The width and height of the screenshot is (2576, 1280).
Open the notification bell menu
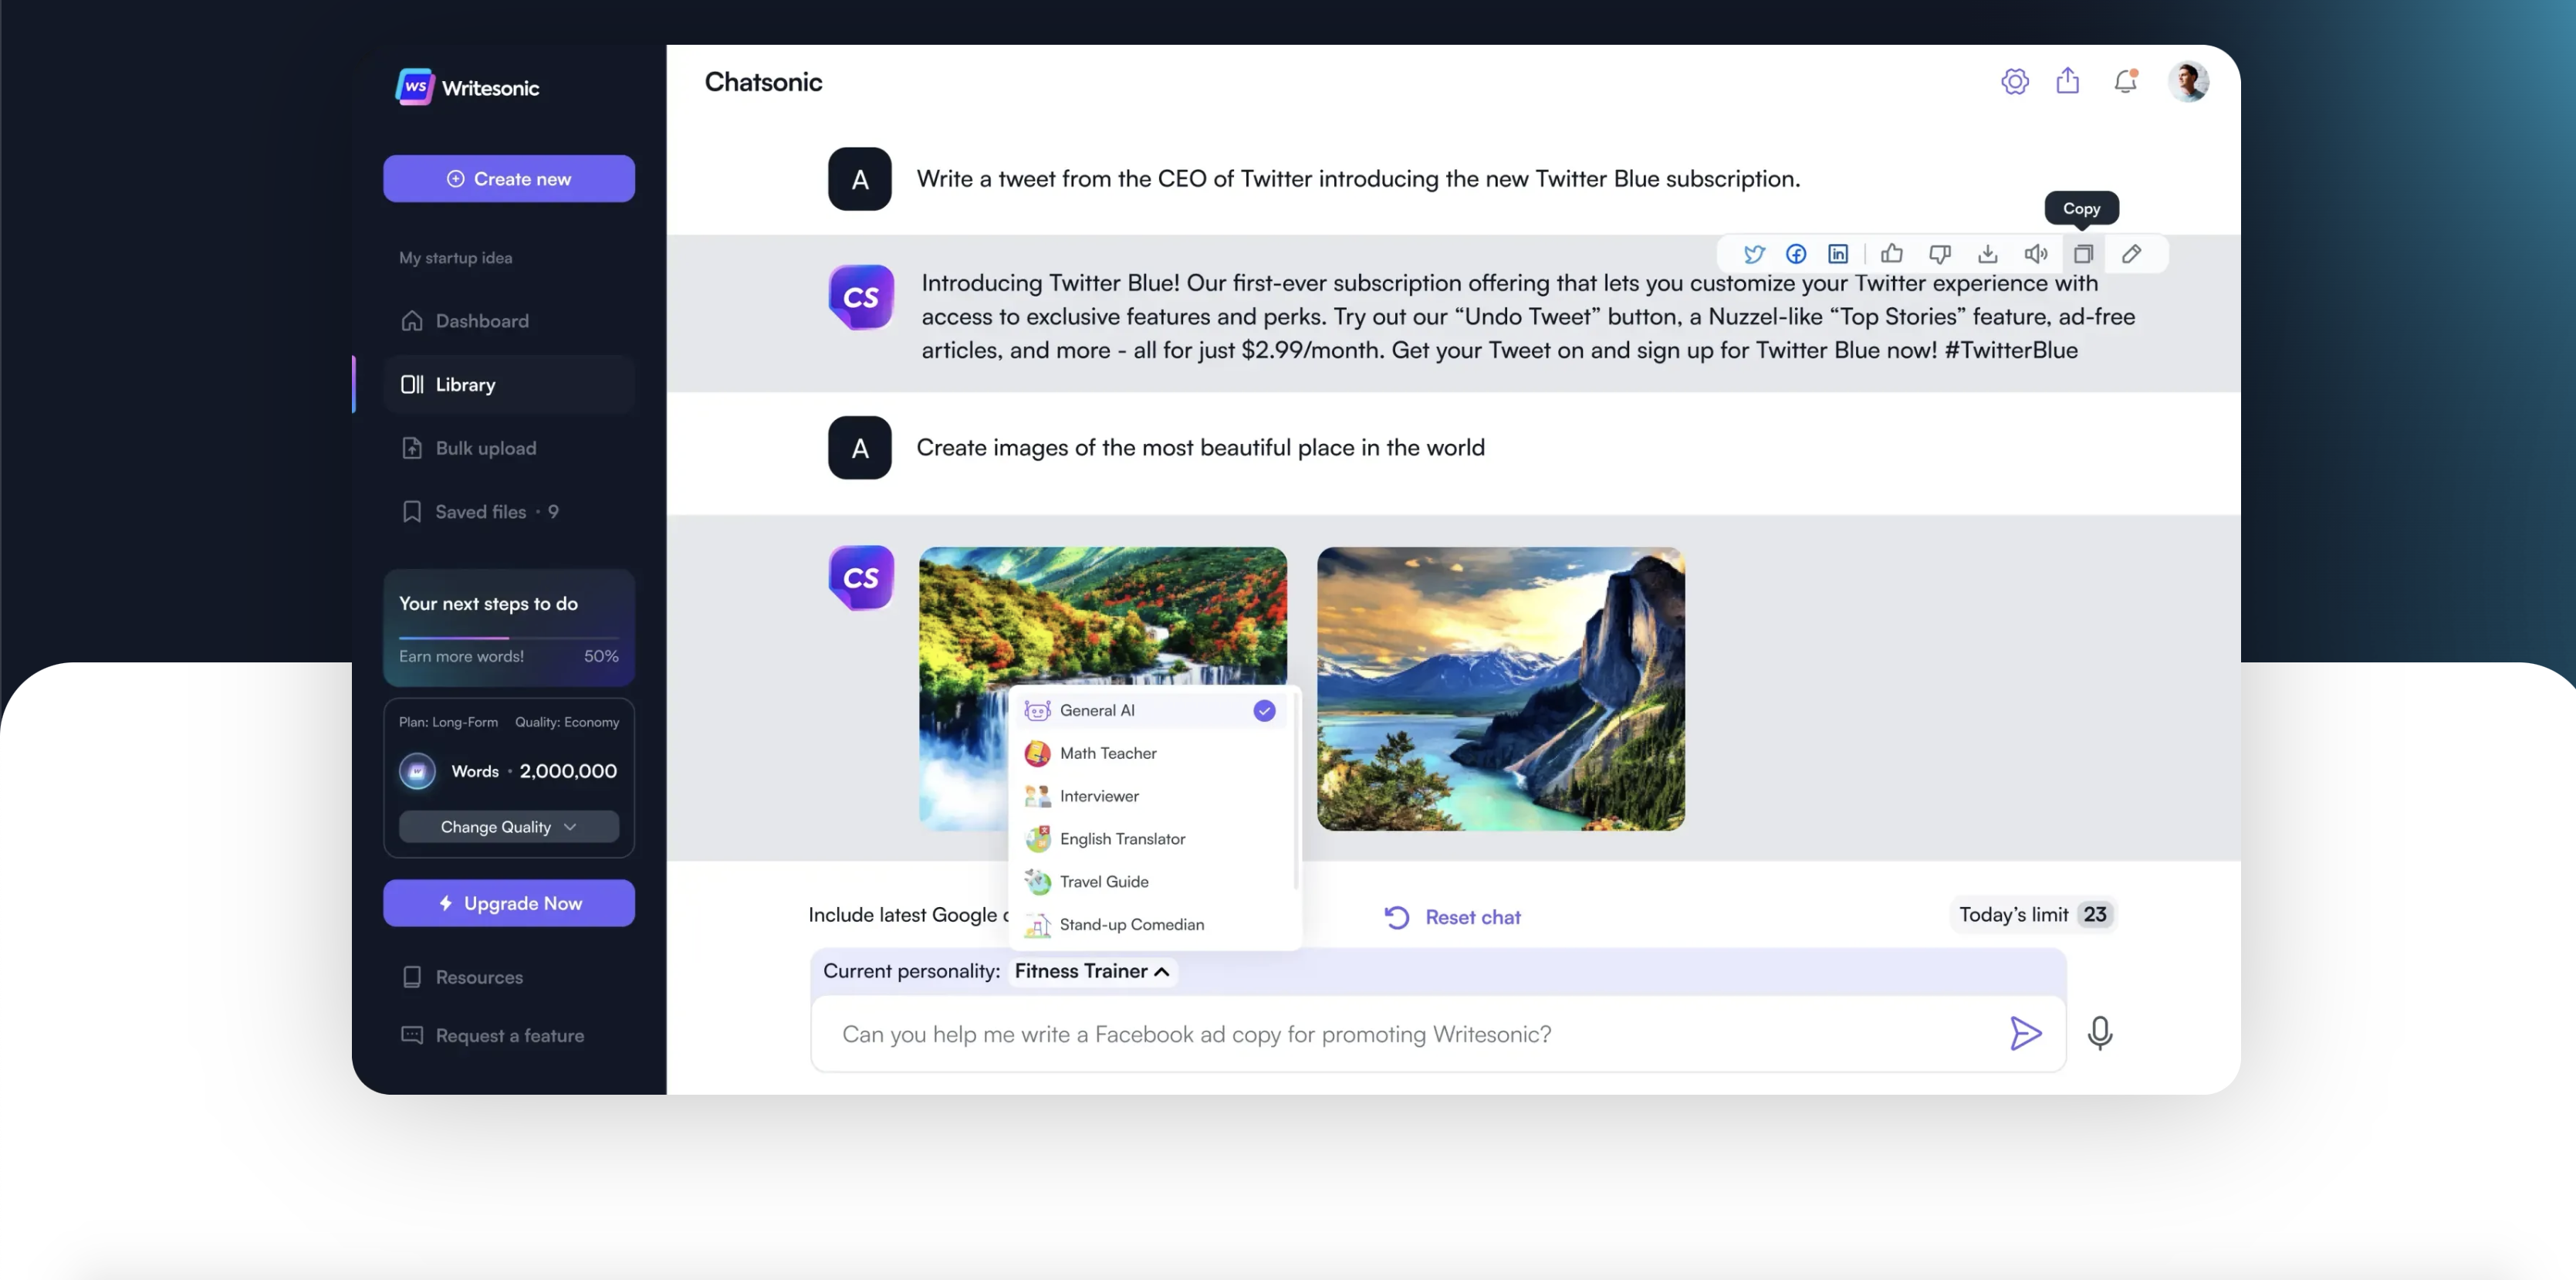tap(2126, 80)
